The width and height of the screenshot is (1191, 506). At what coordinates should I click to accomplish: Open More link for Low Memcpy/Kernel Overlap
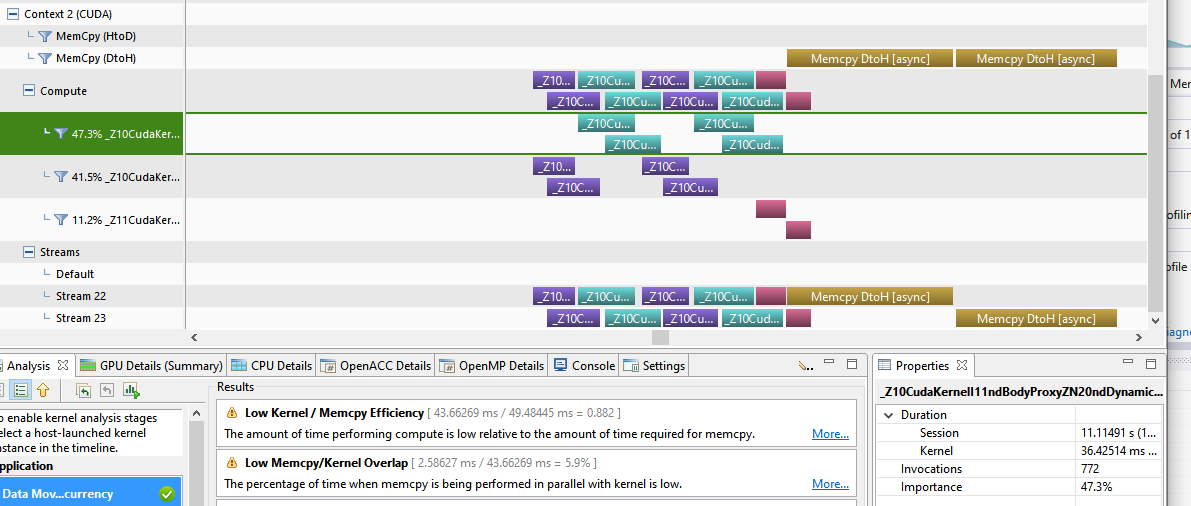tap(830, 484)
